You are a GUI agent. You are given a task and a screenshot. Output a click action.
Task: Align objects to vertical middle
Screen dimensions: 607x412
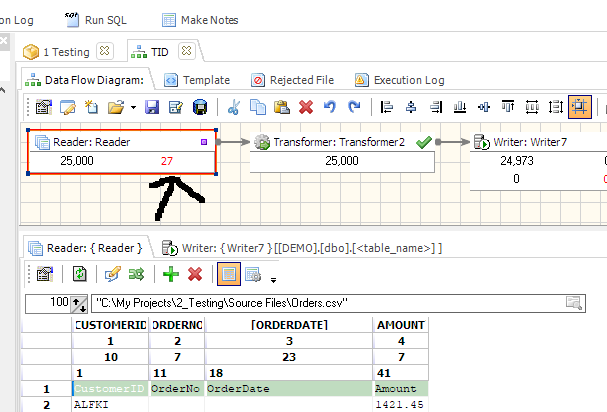(x=484, y=107)
